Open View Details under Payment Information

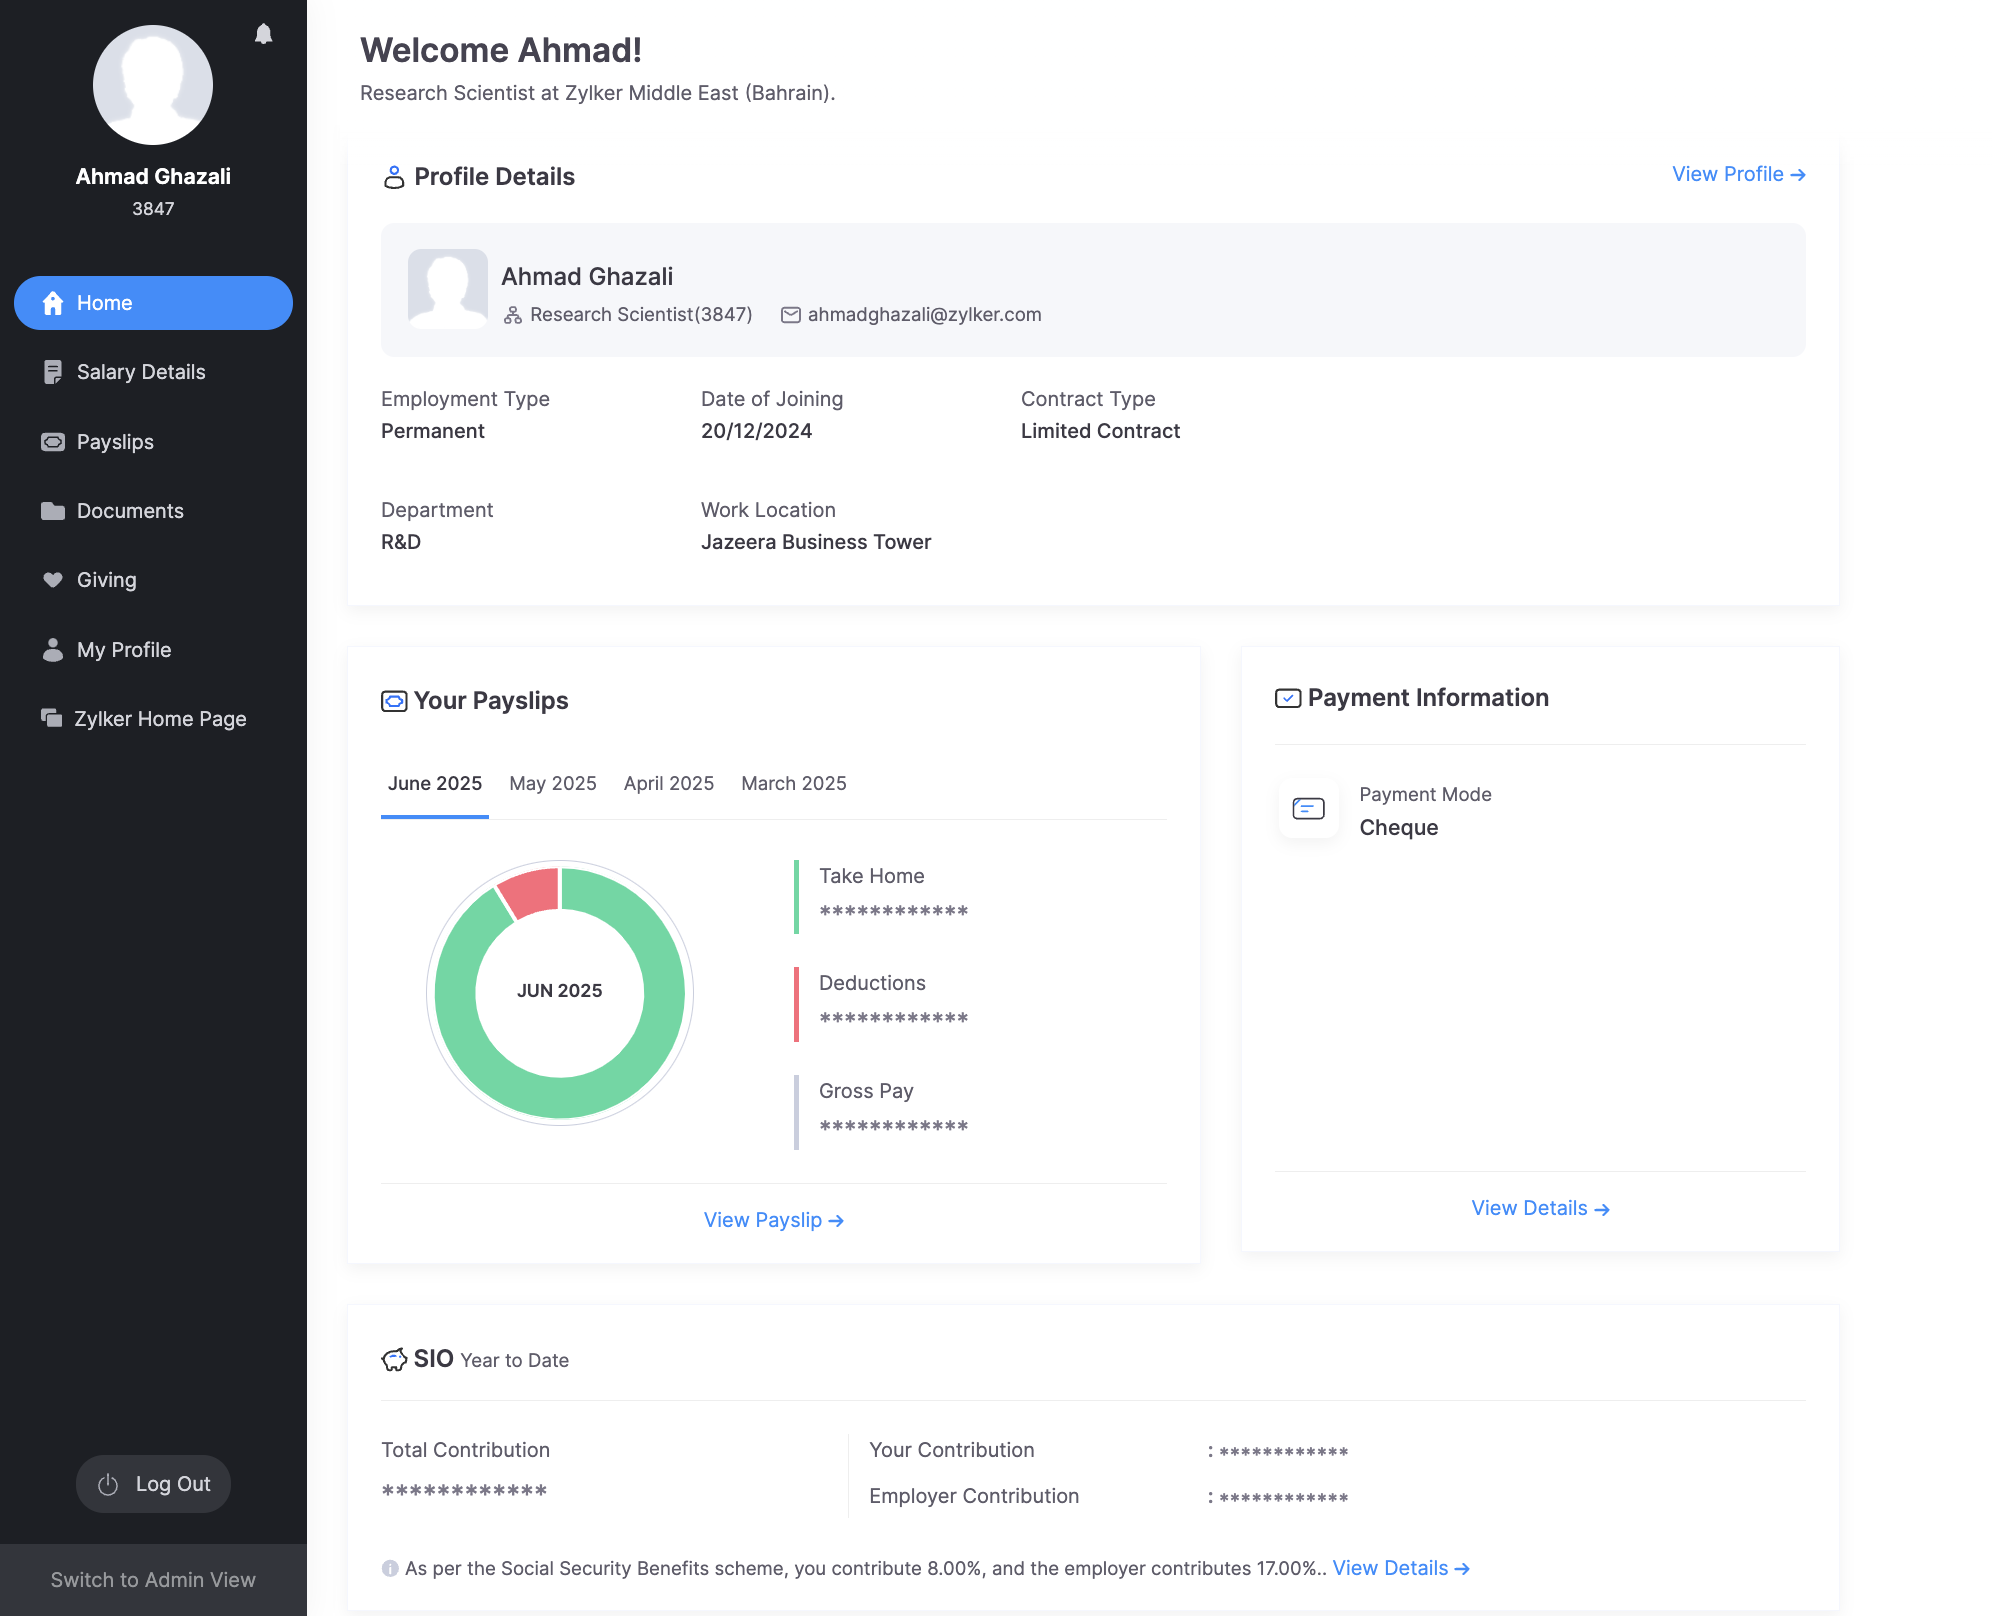click(x=1540, y=1208)
